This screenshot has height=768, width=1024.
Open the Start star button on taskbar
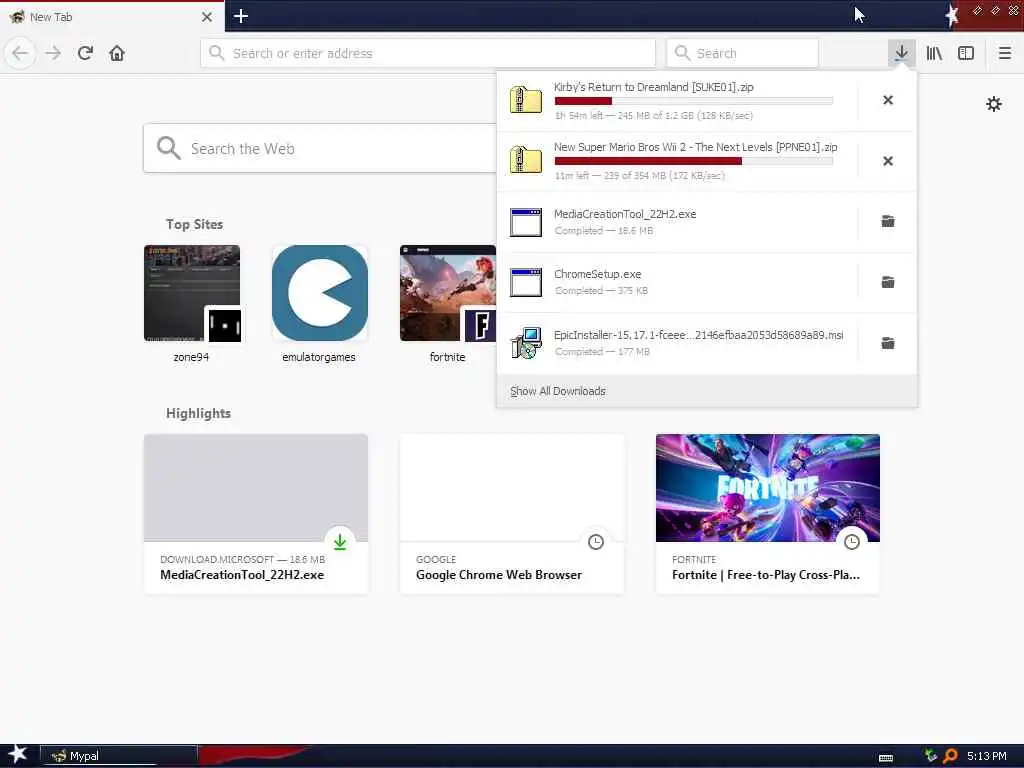tap(17, 755)
